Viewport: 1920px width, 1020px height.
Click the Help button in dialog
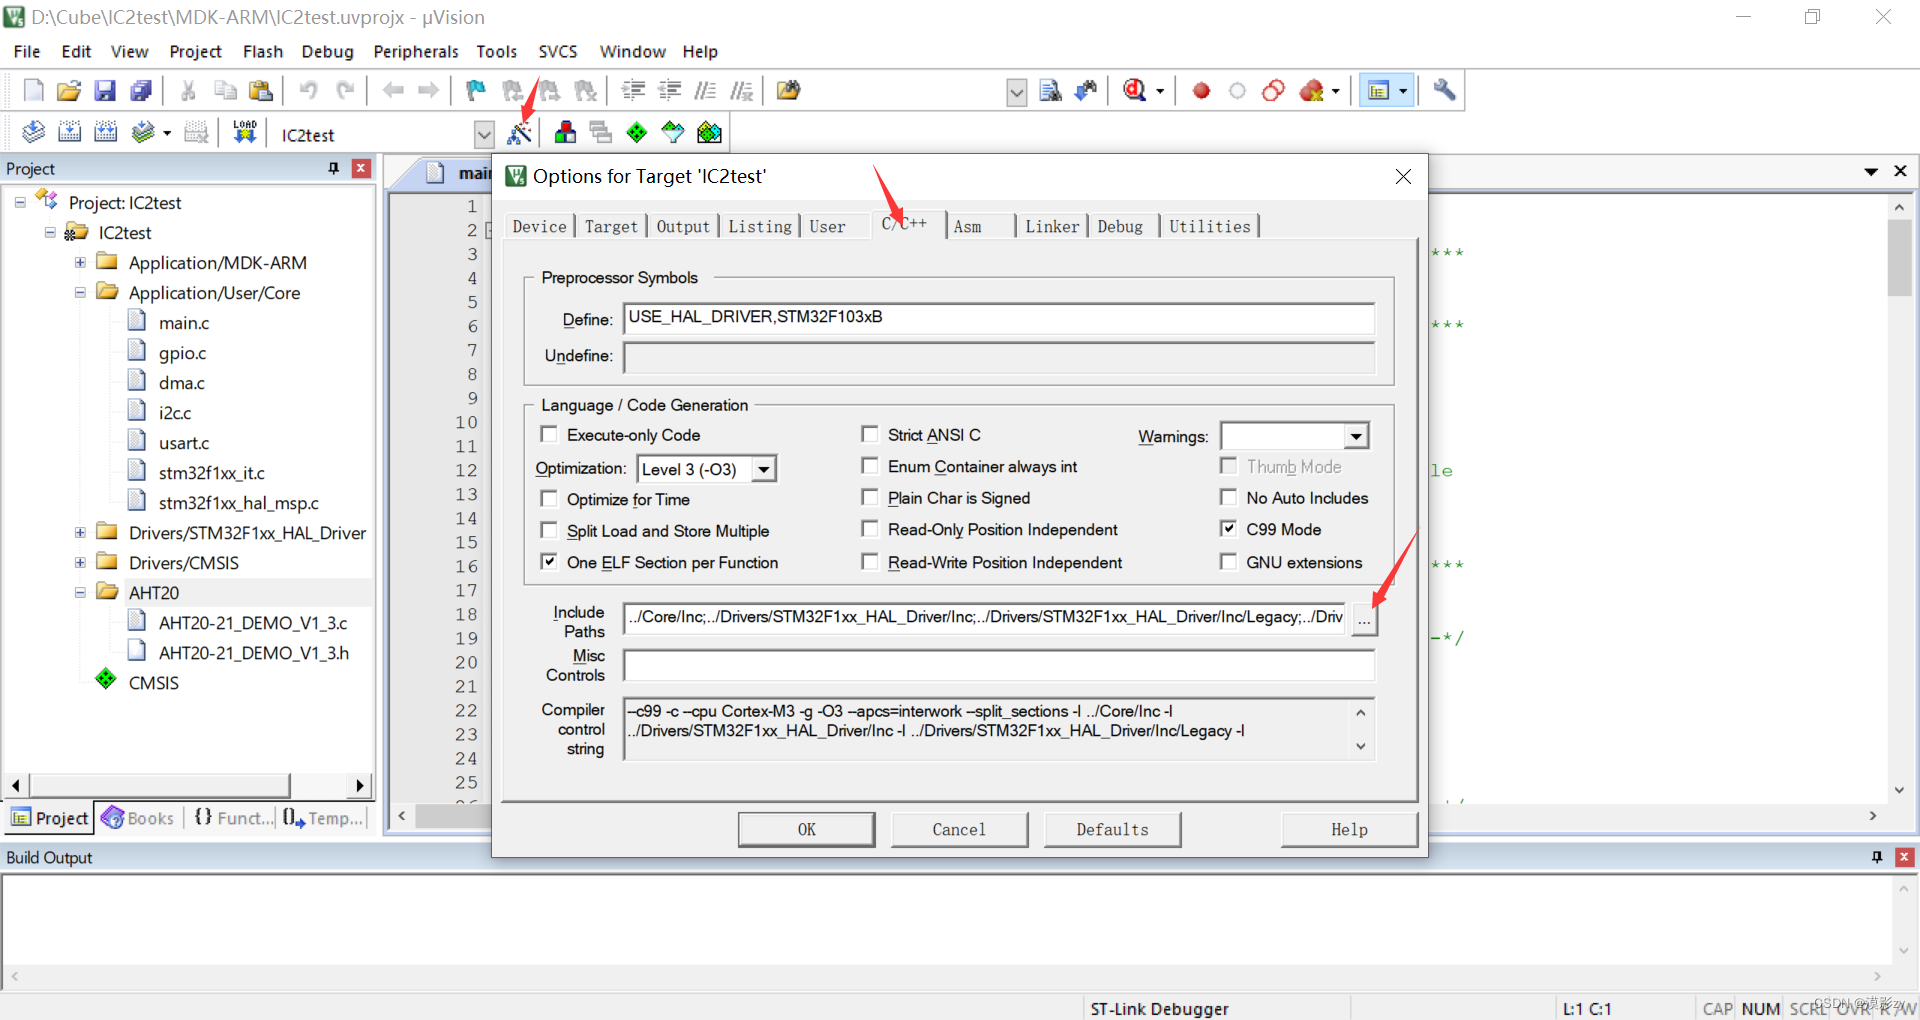coord(1349,829)
